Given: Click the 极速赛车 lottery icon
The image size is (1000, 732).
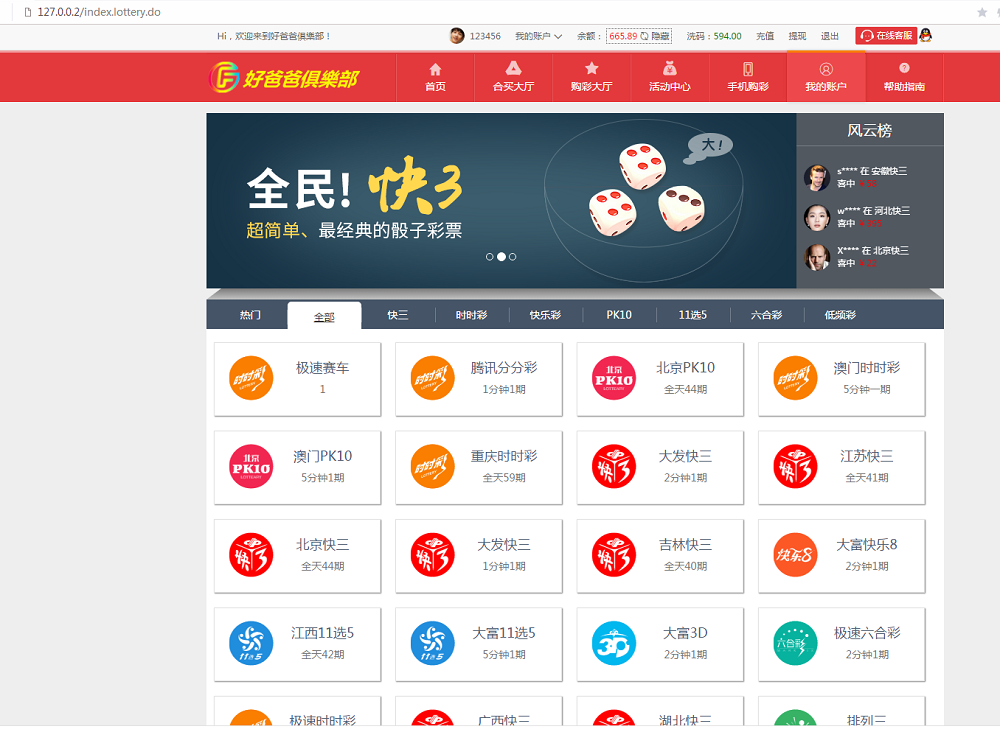Looking at the screenshot, I should [x=251, y=378].
